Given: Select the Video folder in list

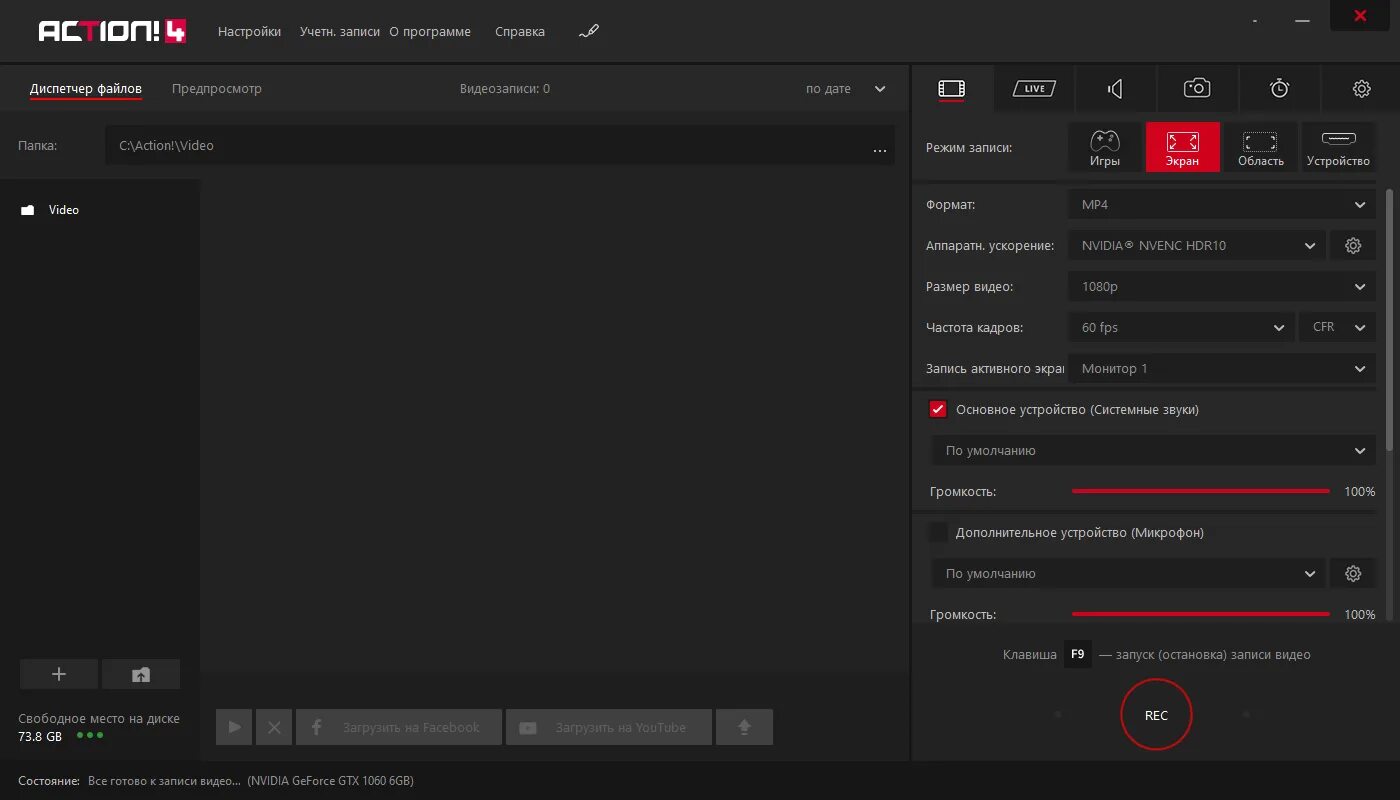Looking at the screenshot, I should pyautogui.click(x=100, y=210).
